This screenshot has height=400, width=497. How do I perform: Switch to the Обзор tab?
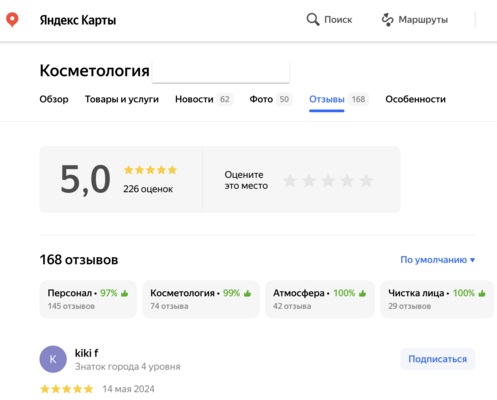point(54,99)
